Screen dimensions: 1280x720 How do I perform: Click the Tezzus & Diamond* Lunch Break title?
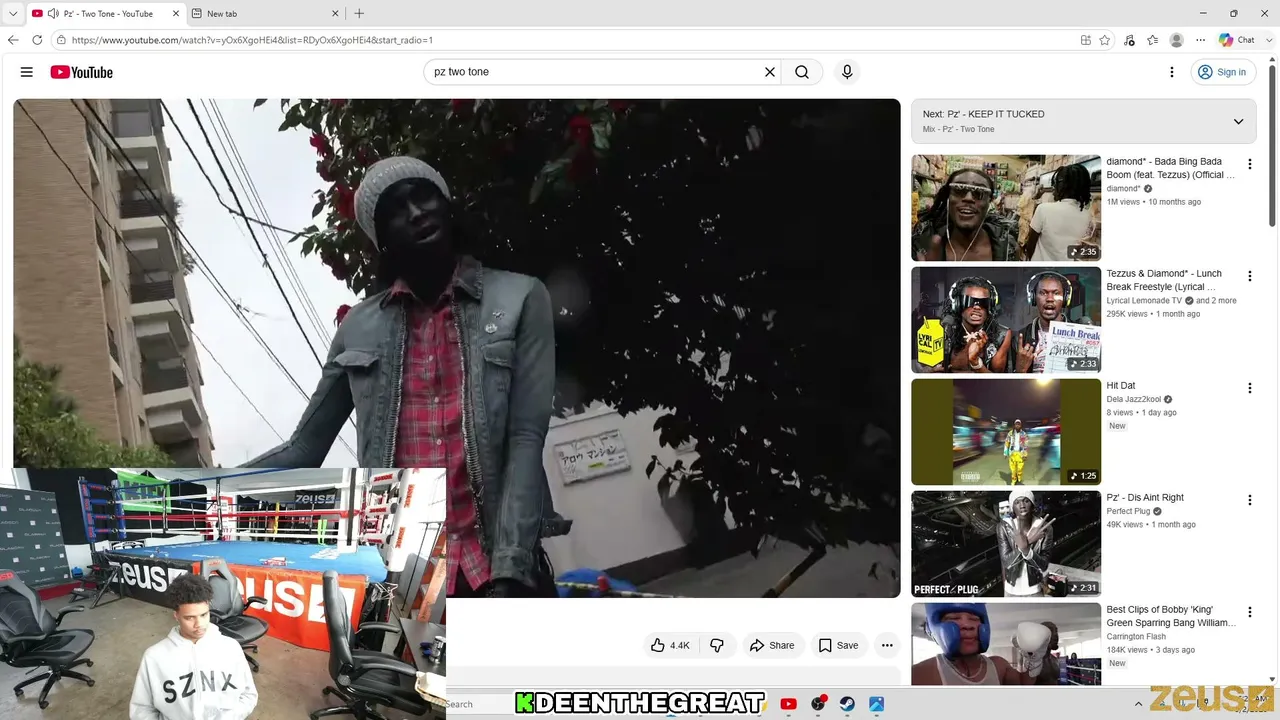click(1164, 280)
